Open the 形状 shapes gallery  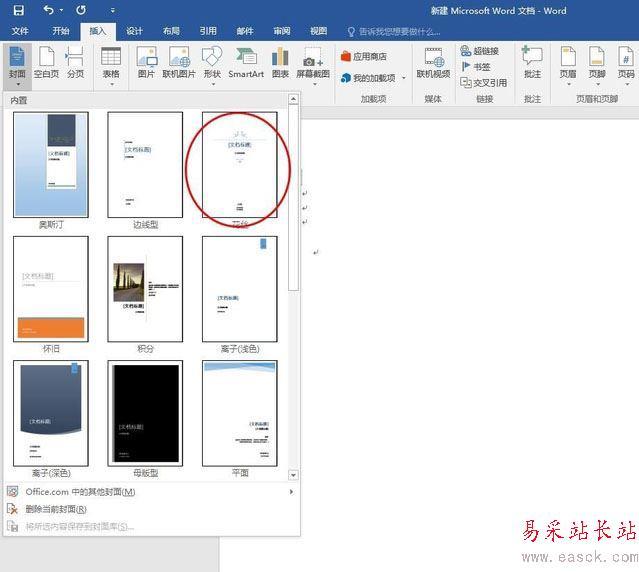point(212,66)
